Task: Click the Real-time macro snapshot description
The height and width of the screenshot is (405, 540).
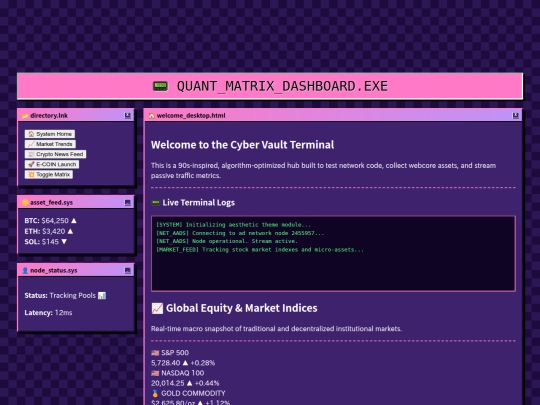Action: pyautogui.click(x=276, y=329)
